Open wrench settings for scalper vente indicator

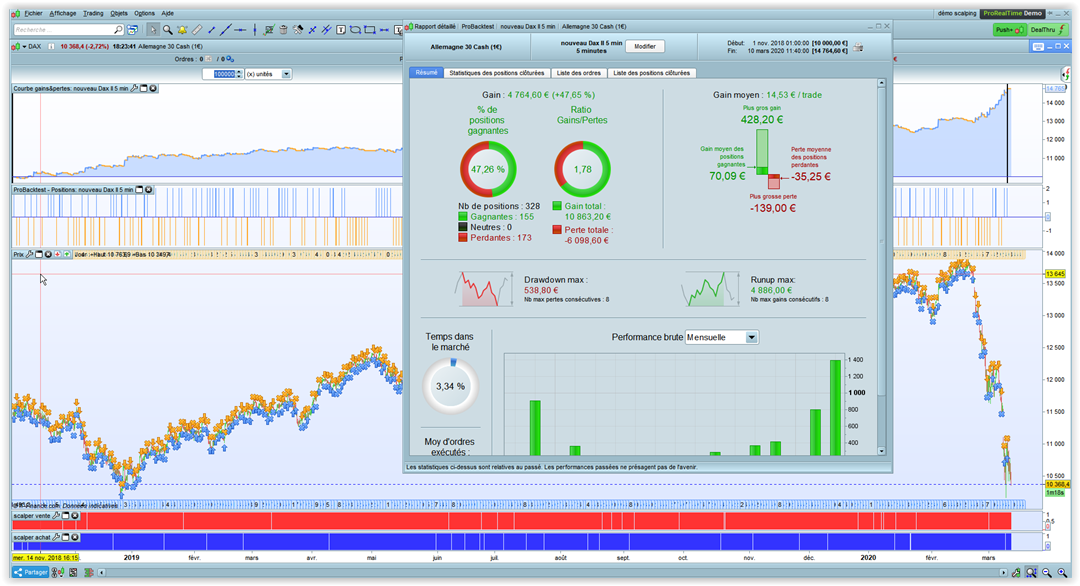point(56,515)
